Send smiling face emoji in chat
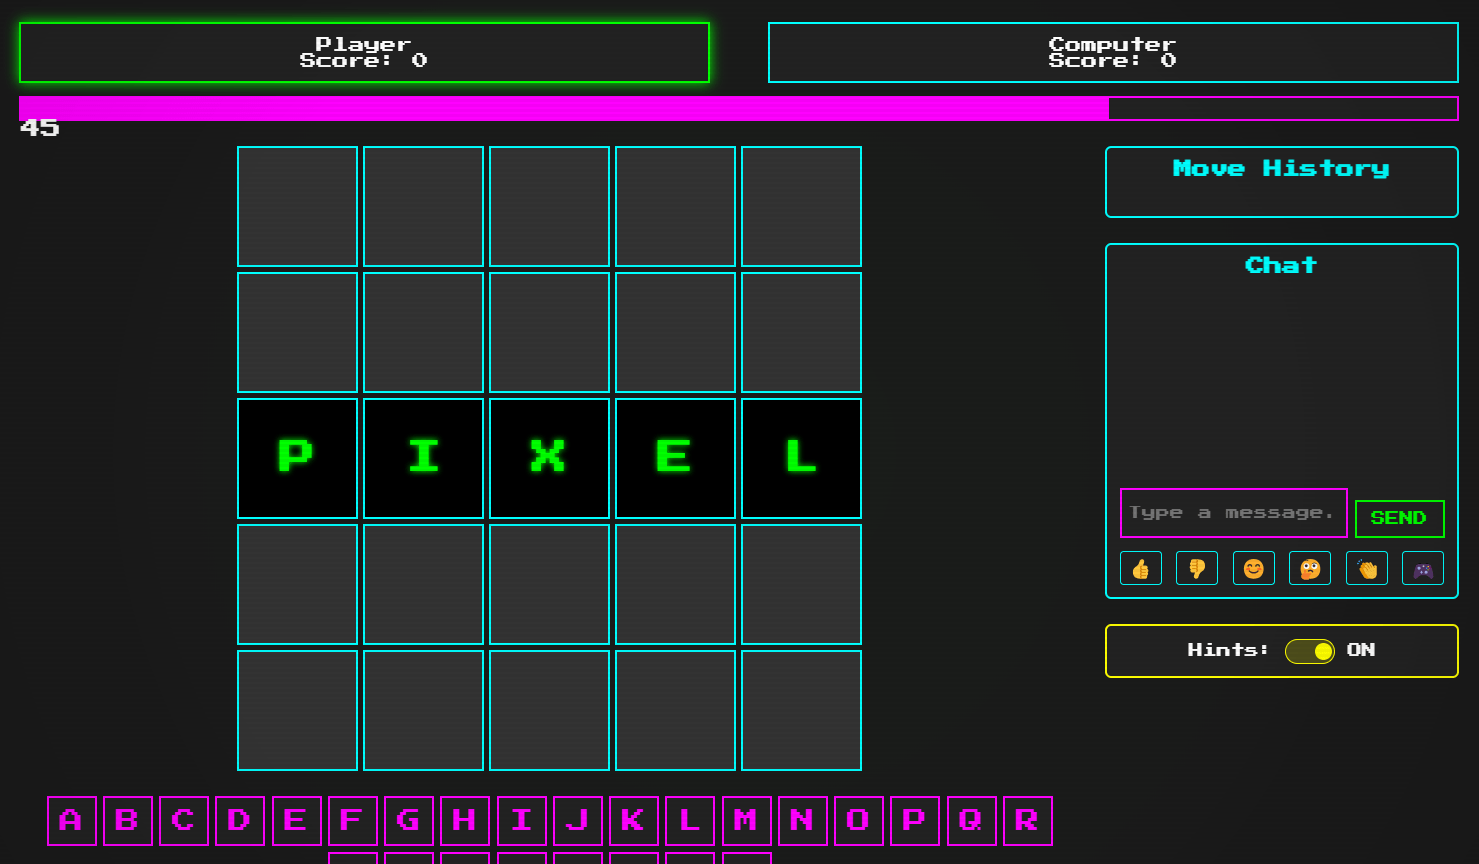 point(1254,569)
